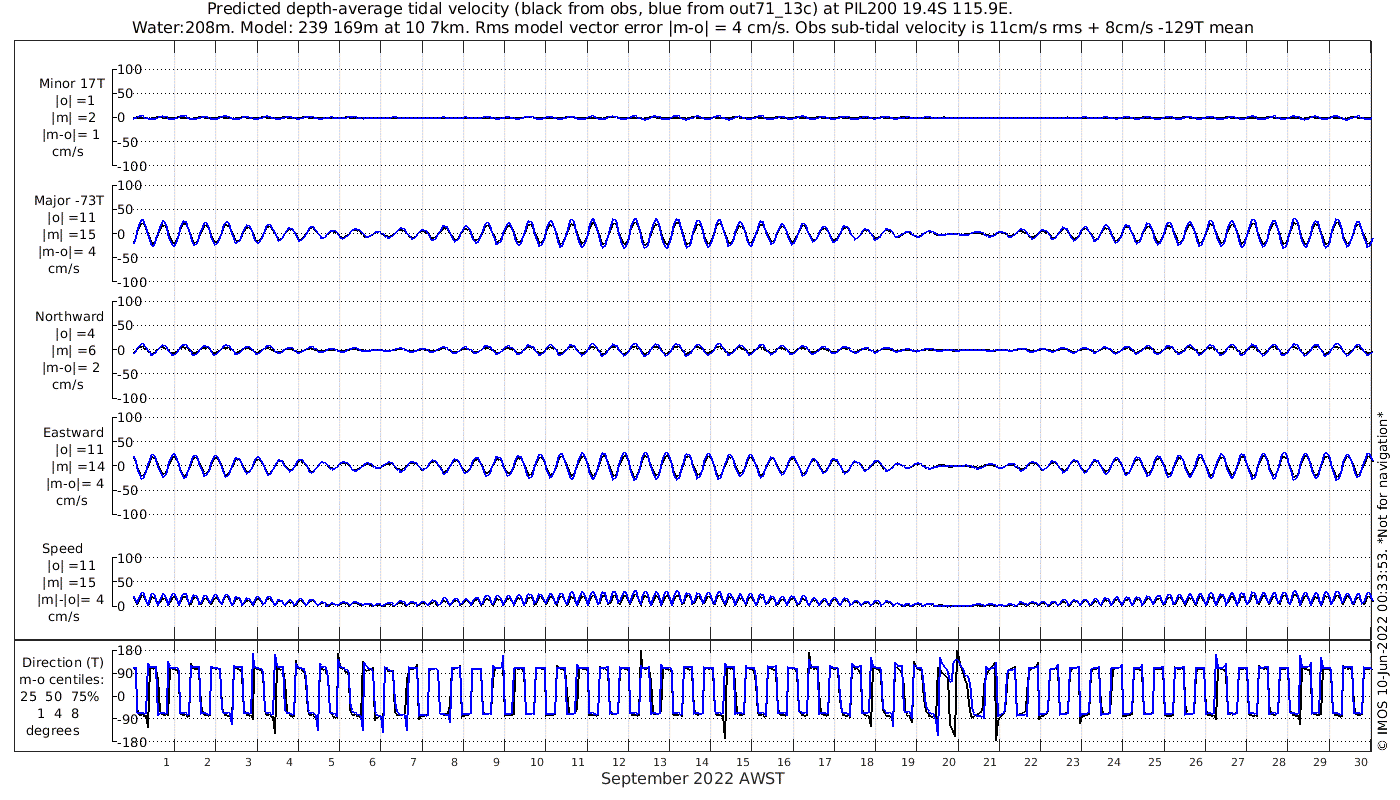Image resolution: width=1400 pixels, height=800 pixels.
Task: Click the IMOS copyright notice on the right edge
Action: 1383,580
